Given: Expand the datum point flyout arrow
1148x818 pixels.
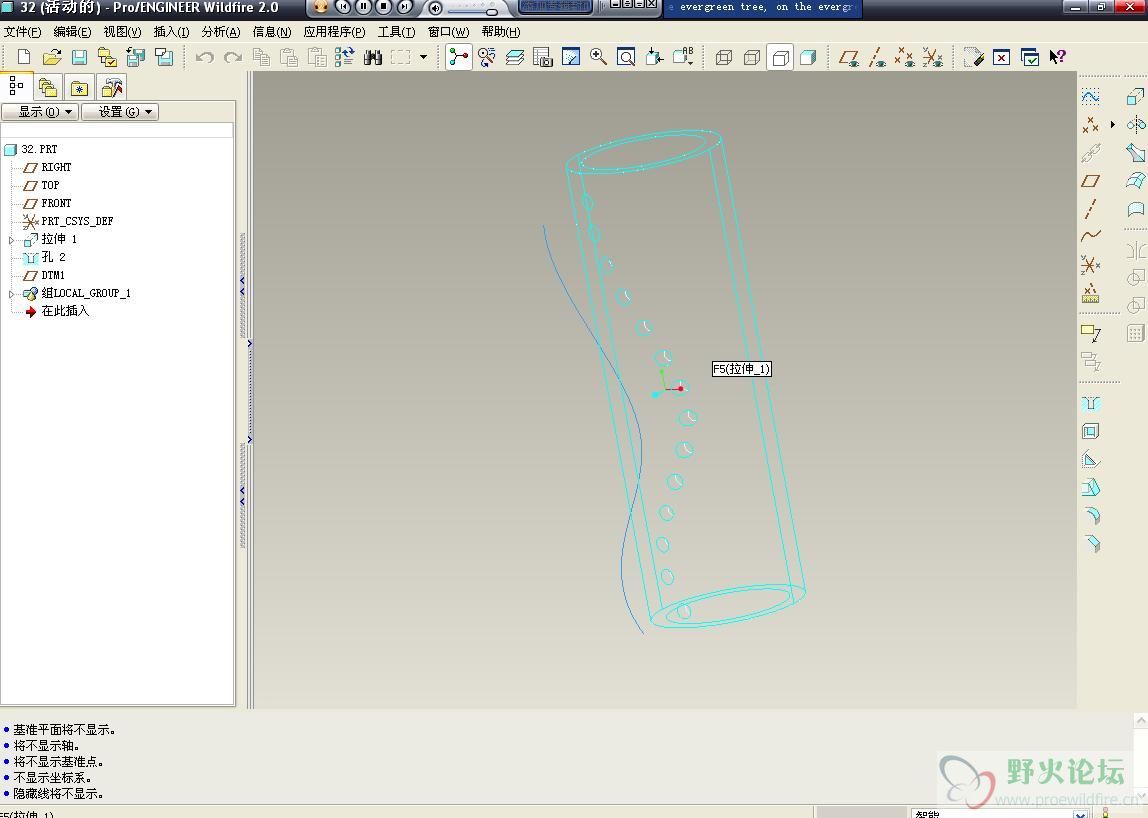Looking at the screenshot, I should tap(1113, 124).
